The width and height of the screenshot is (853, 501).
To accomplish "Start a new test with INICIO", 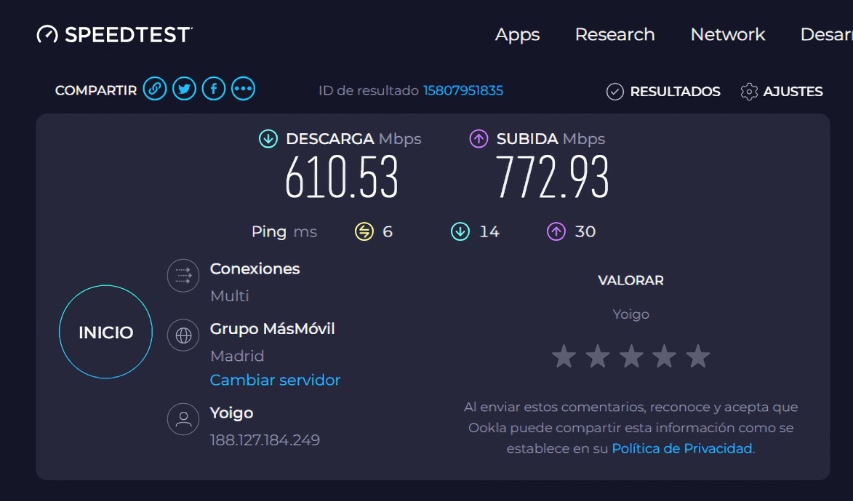I will pyautogui.click(x=106, y=332).
